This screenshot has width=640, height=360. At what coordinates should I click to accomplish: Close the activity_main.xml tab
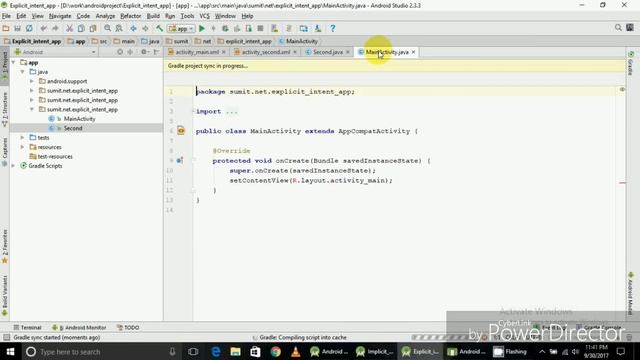224,52
